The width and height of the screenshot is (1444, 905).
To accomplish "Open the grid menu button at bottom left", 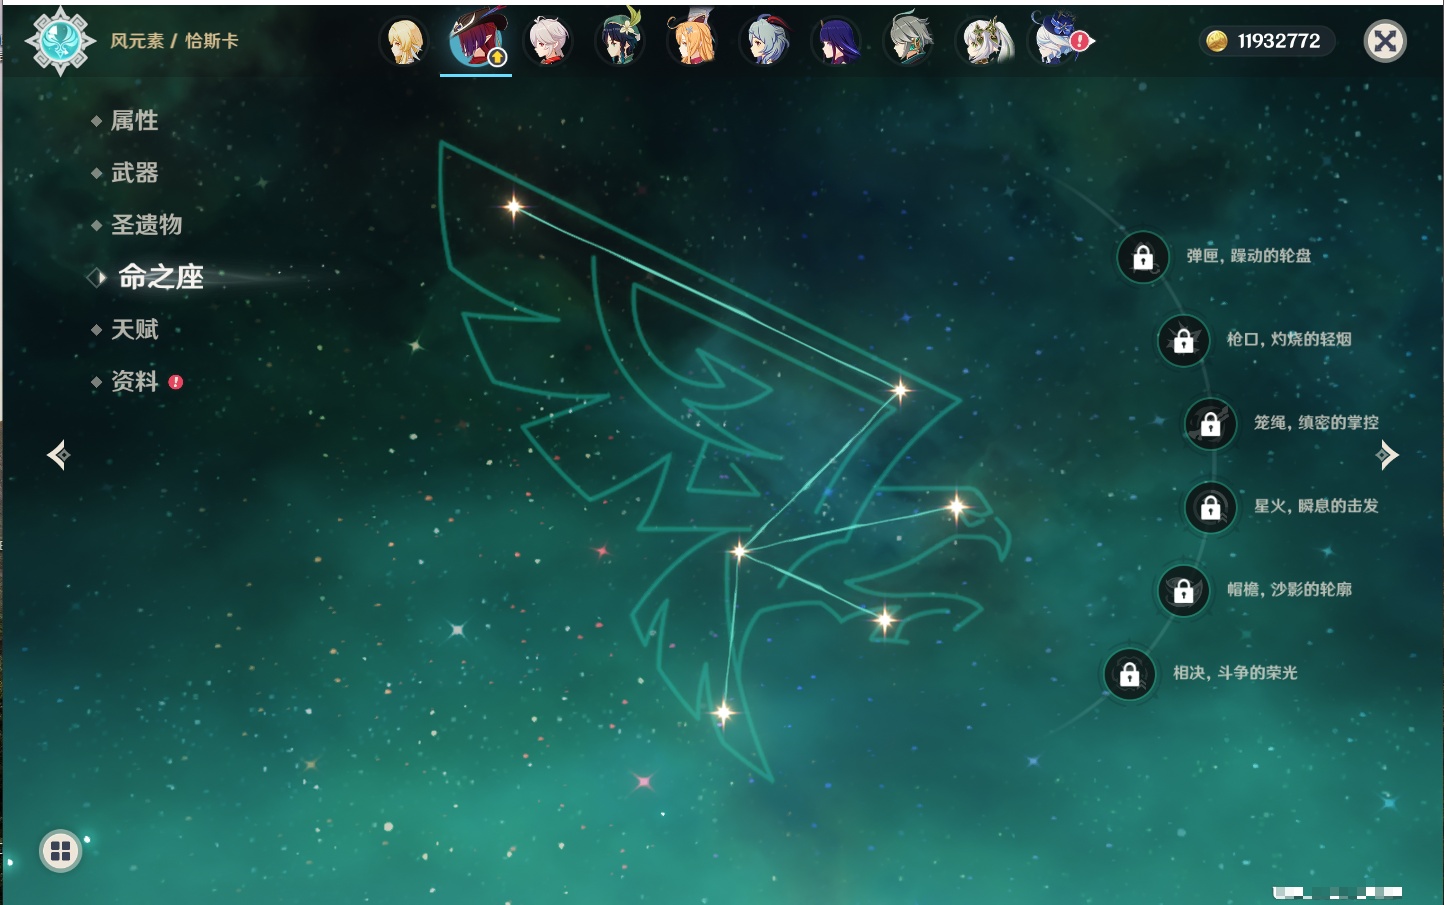I will (60, 851).
